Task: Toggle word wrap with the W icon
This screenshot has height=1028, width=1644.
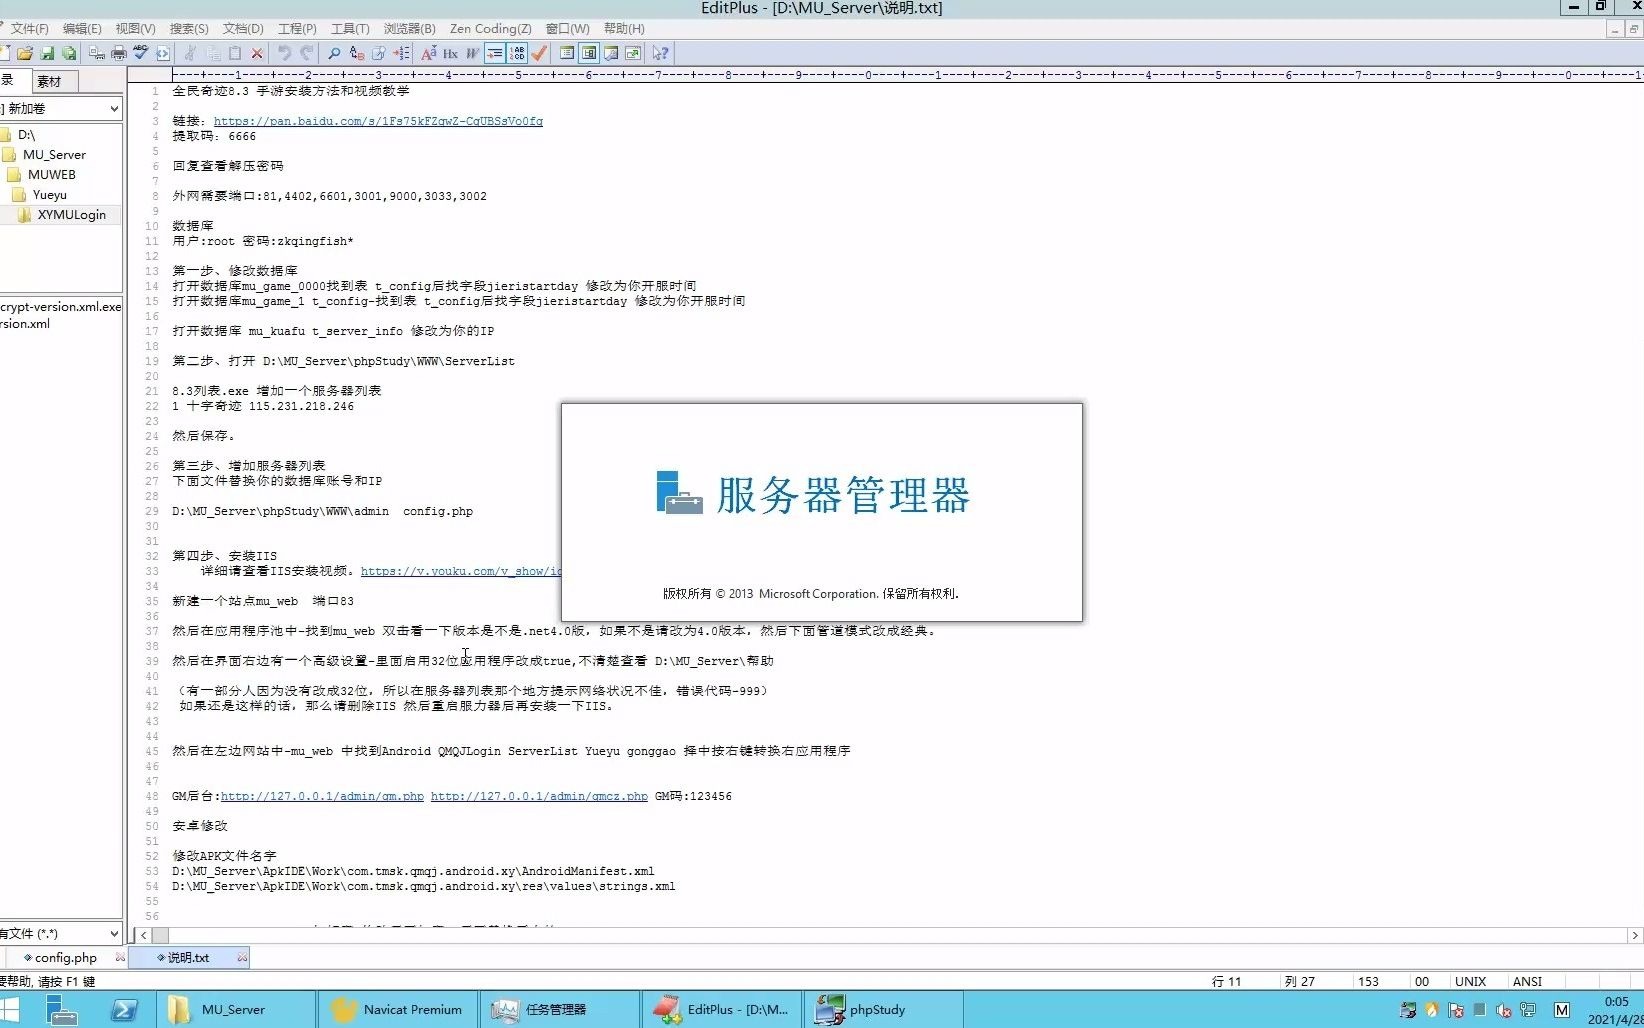Action: click(473, 53)
